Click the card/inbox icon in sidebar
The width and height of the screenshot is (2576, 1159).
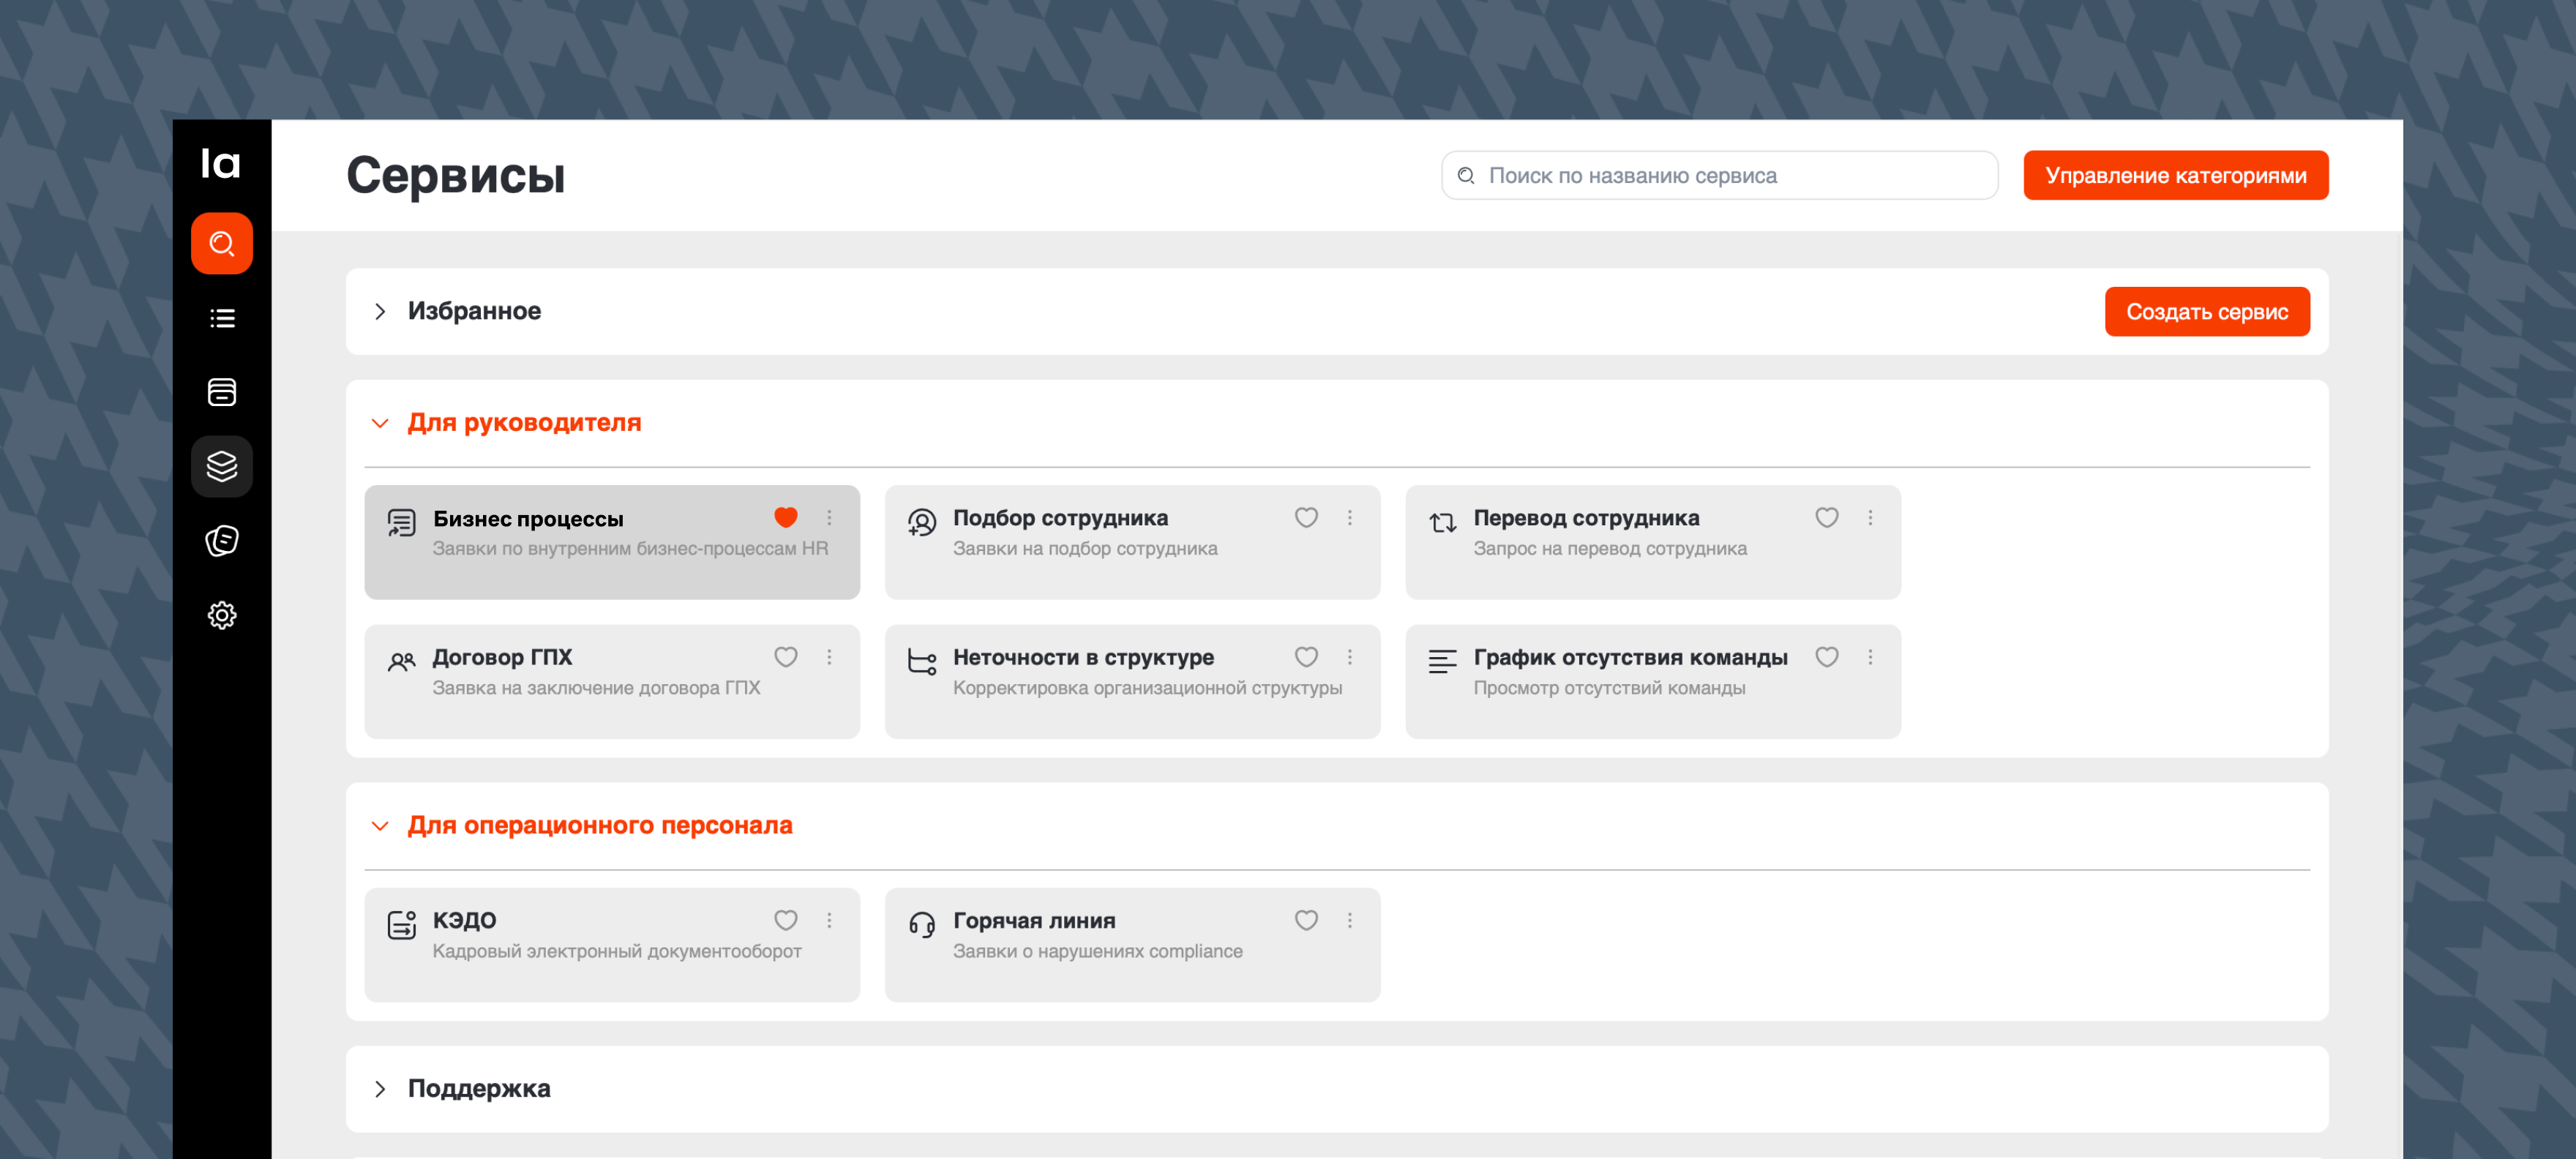pos(221,392)
